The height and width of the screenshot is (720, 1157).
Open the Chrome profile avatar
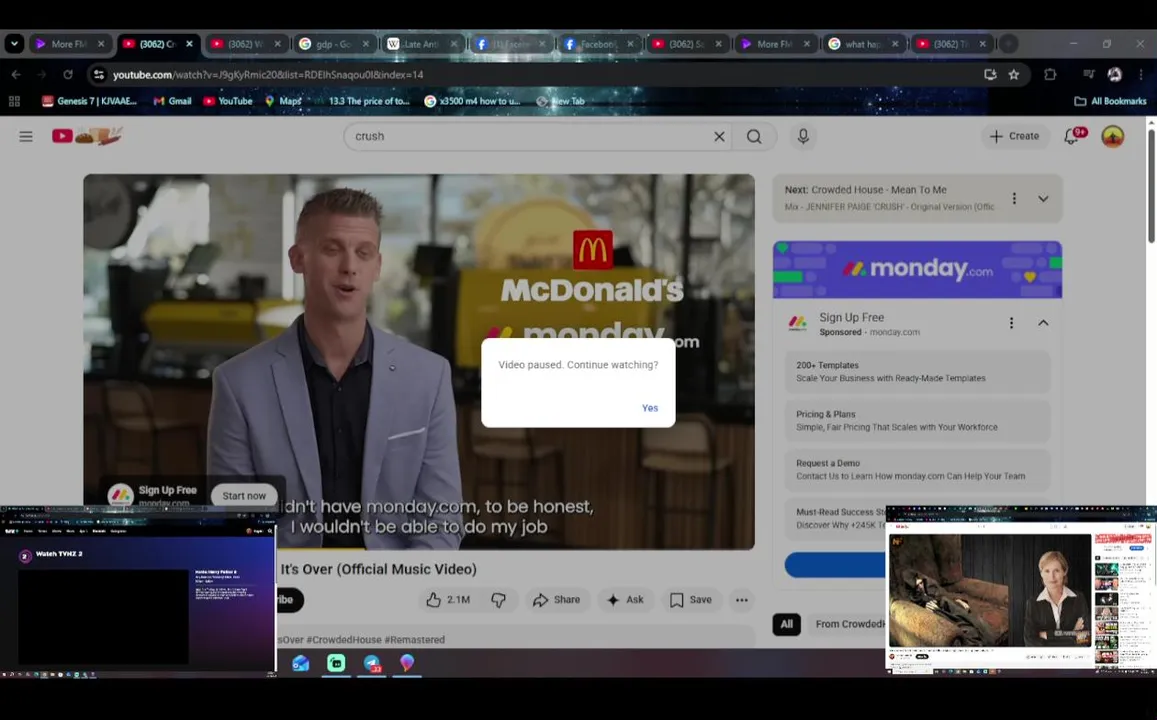[x=1114, y=75]
